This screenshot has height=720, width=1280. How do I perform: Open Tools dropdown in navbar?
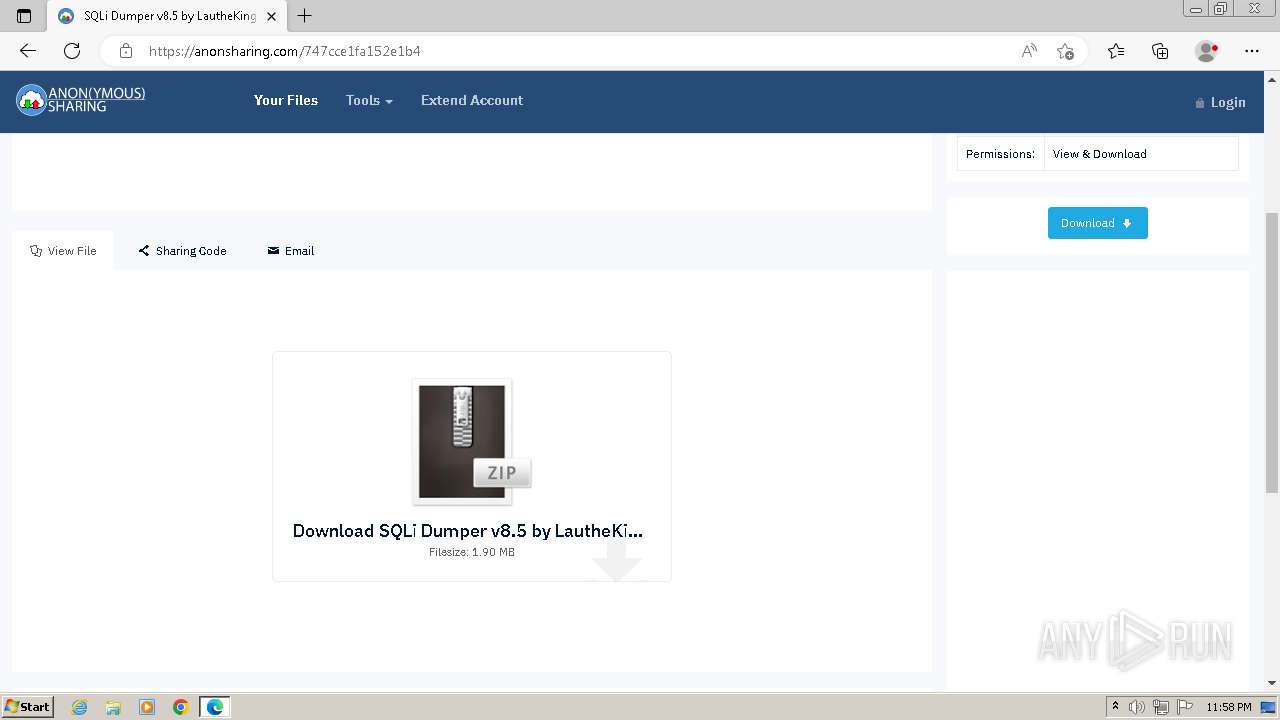point(369,100)
